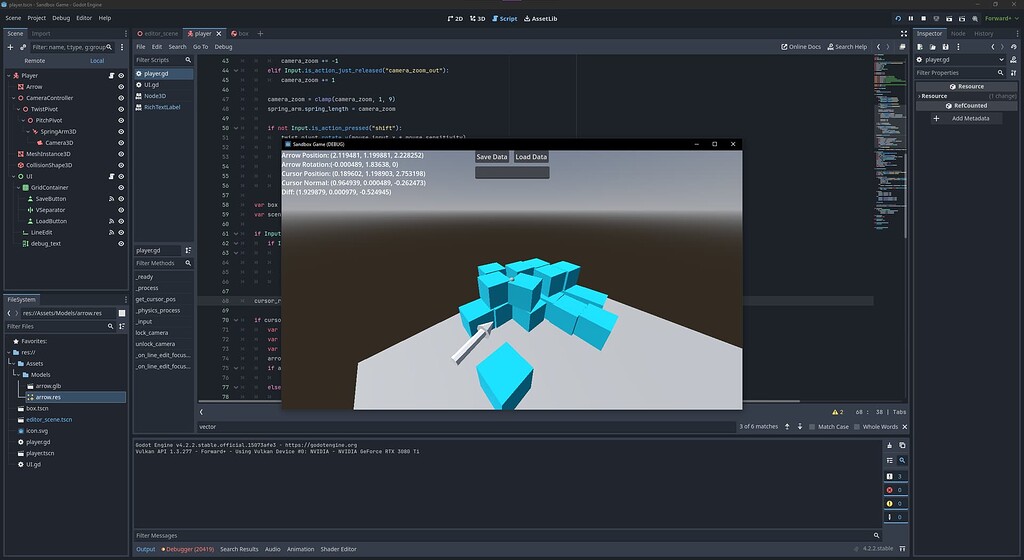The width and height of the screenshot is (1024, 560).
Task: Save the currently edited resource in Inspector
Action: pos(945,47)
